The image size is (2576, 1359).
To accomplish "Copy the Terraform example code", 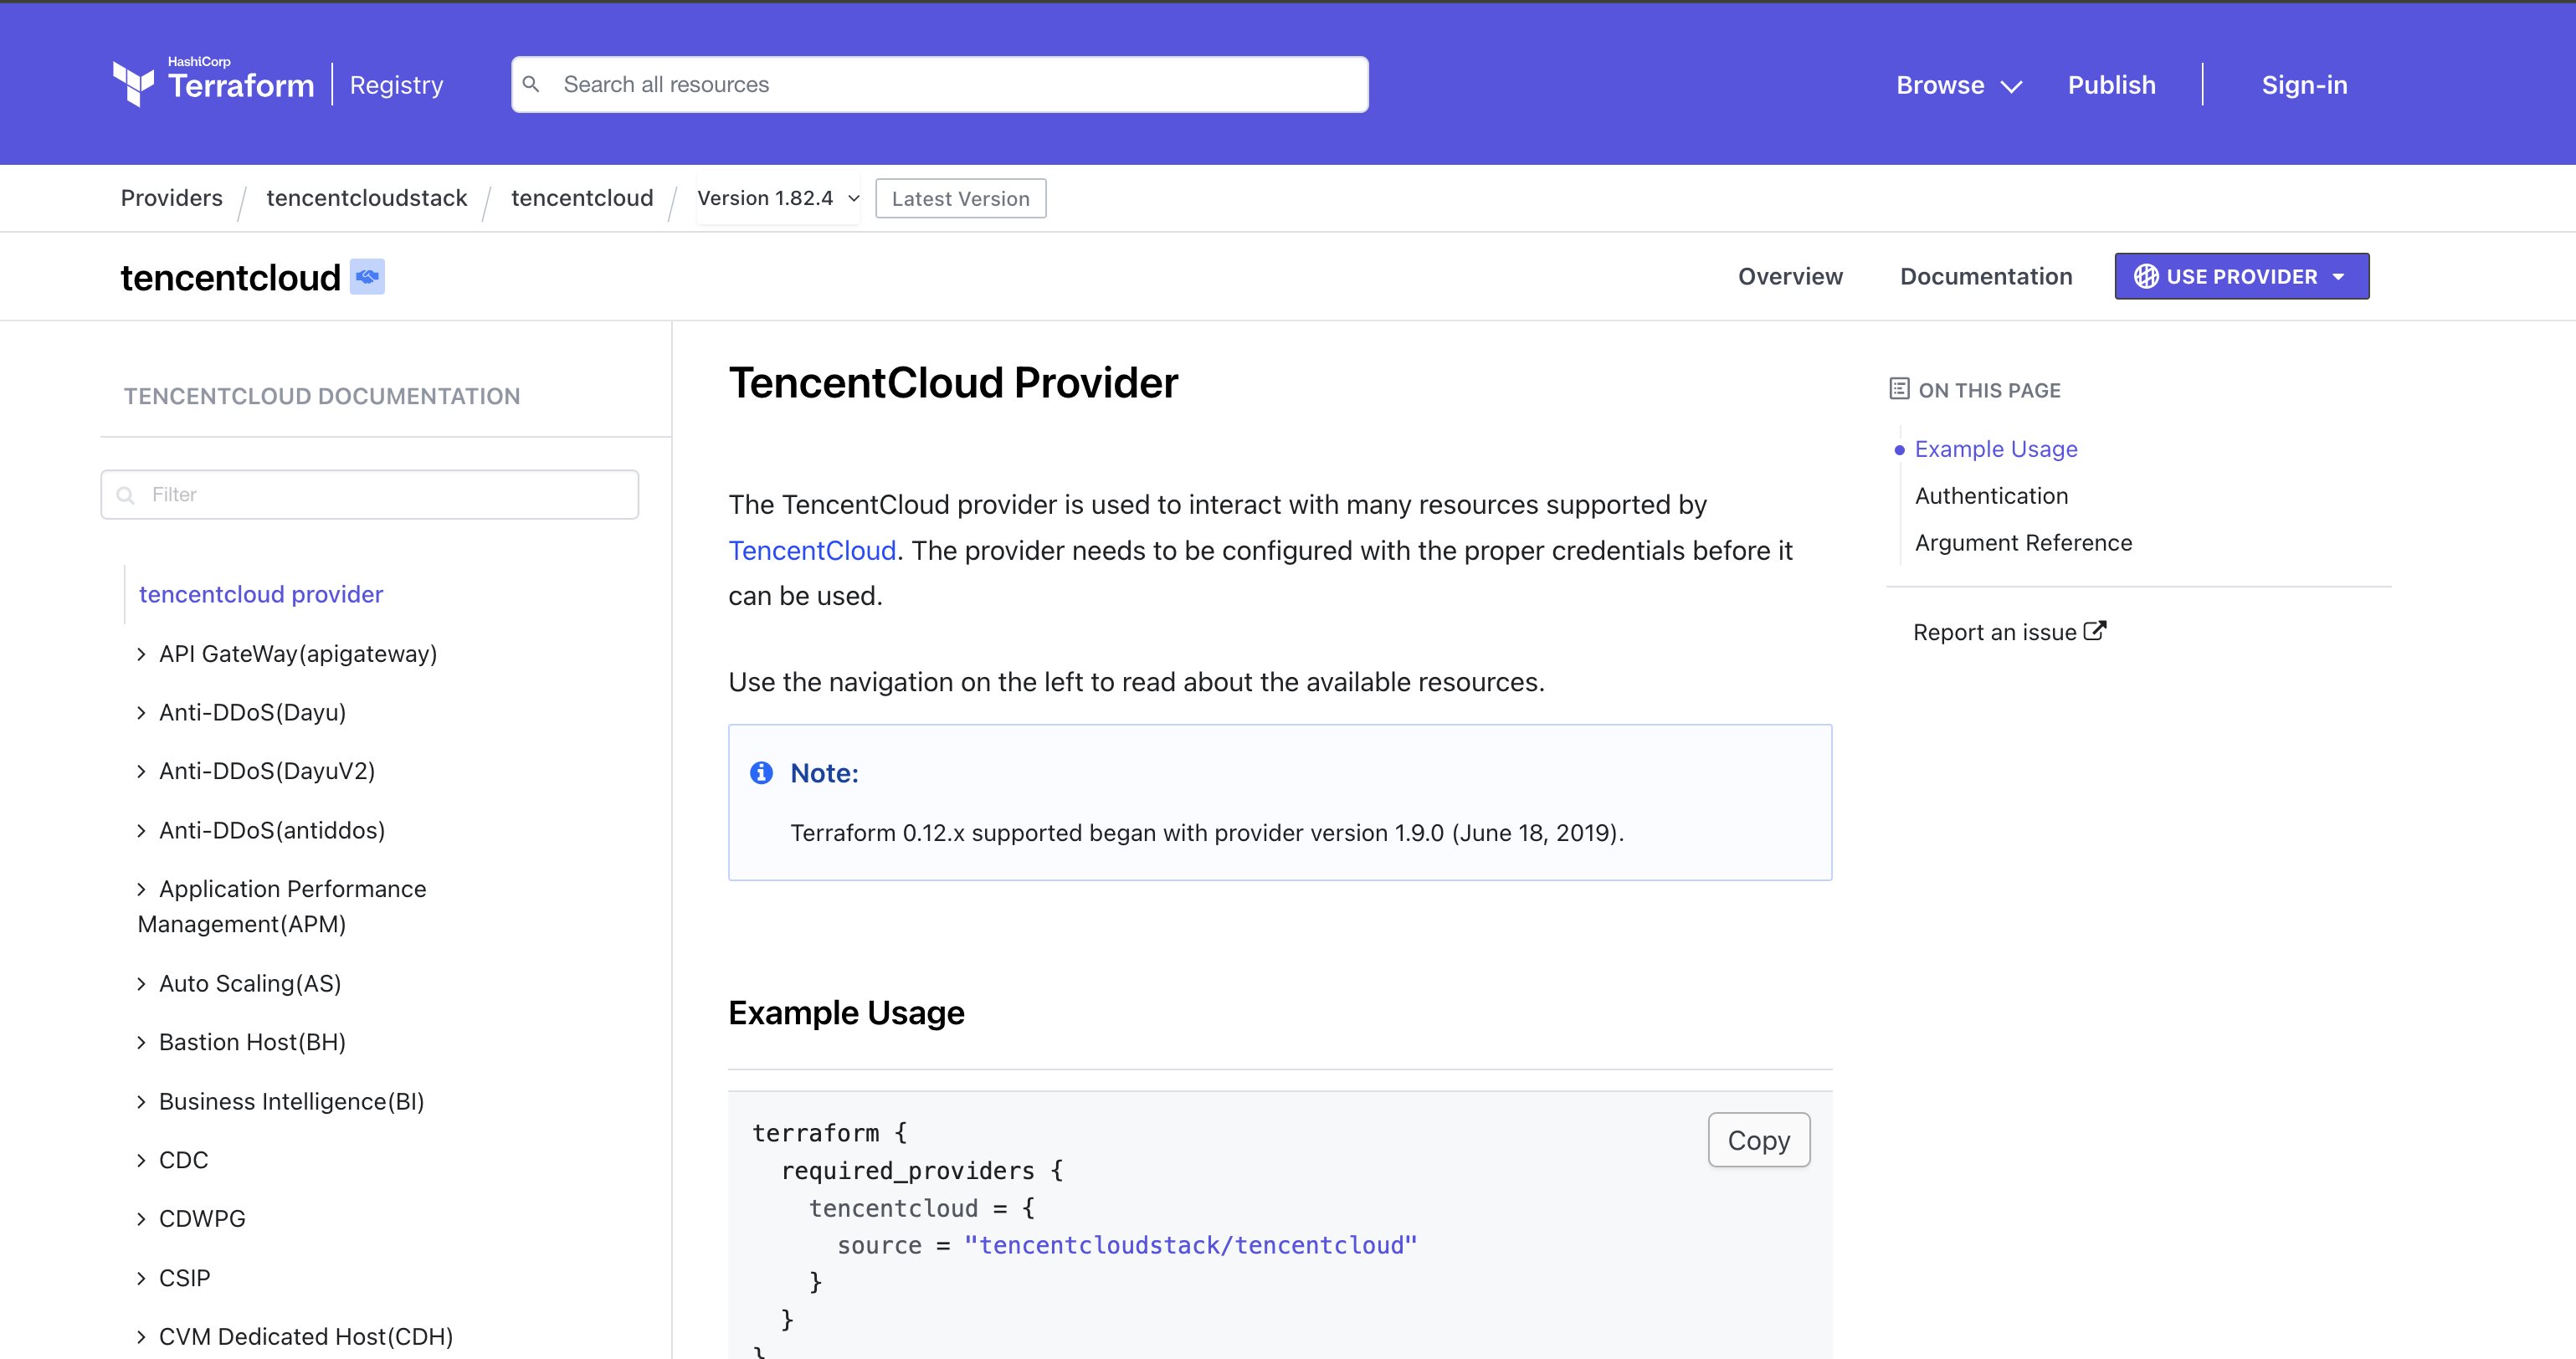I will 1758,1140.
